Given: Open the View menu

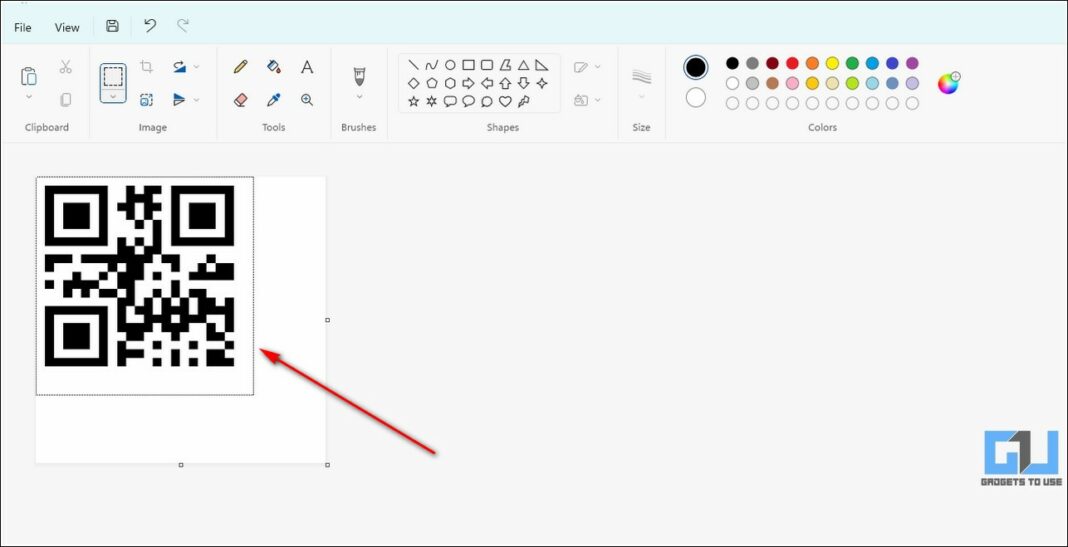Looking at the screenshot, I should point(67,27).
